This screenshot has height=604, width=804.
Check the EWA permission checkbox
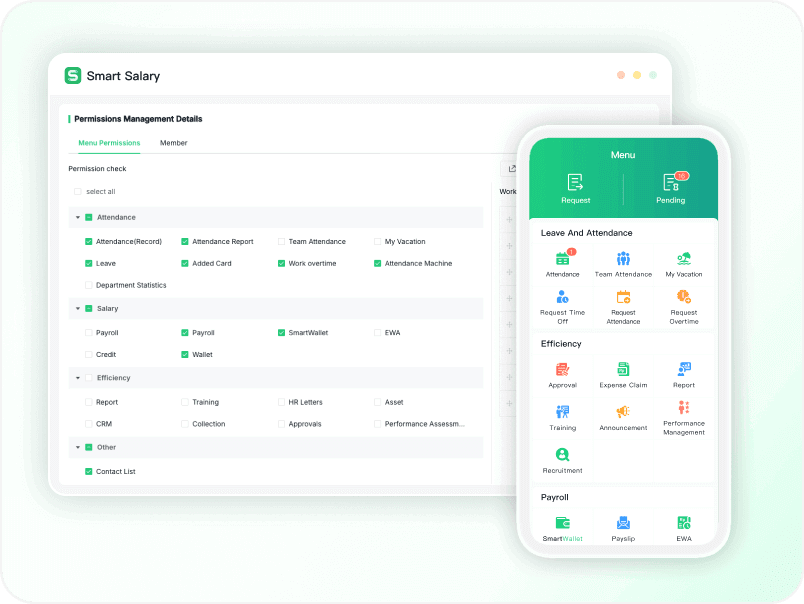point(377,333)
